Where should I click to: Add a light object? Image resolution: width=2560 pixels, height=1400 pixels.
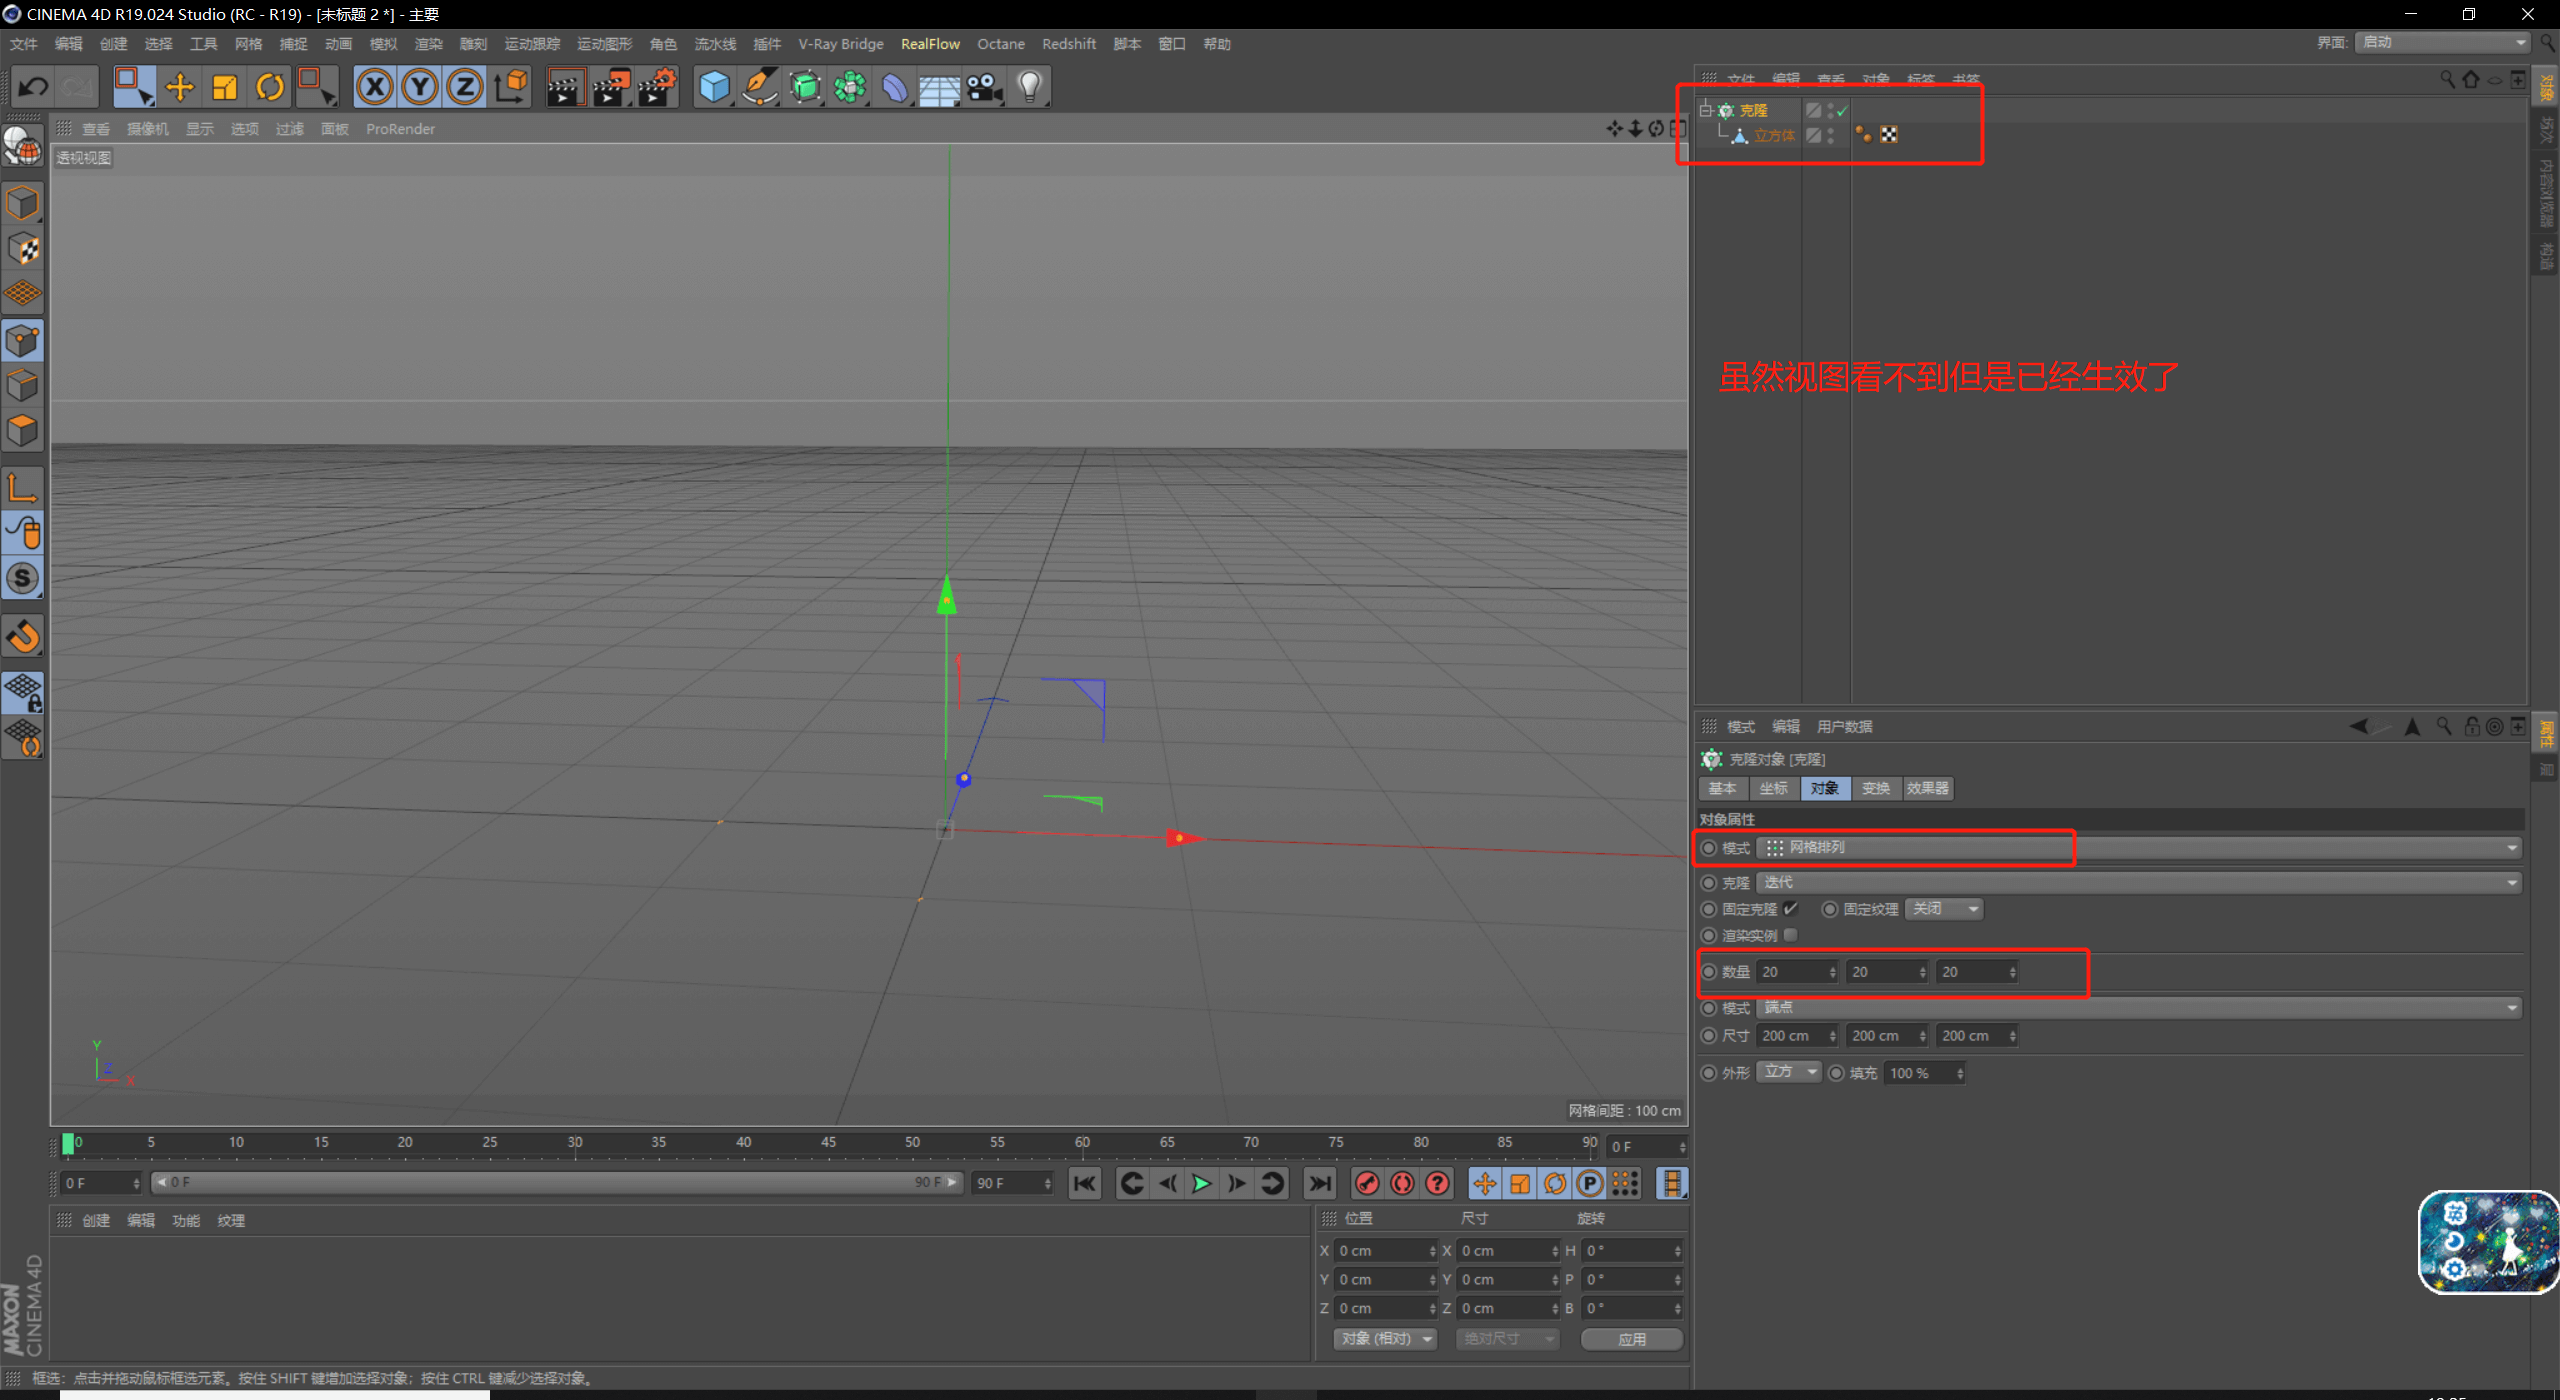pos(1030,87)
